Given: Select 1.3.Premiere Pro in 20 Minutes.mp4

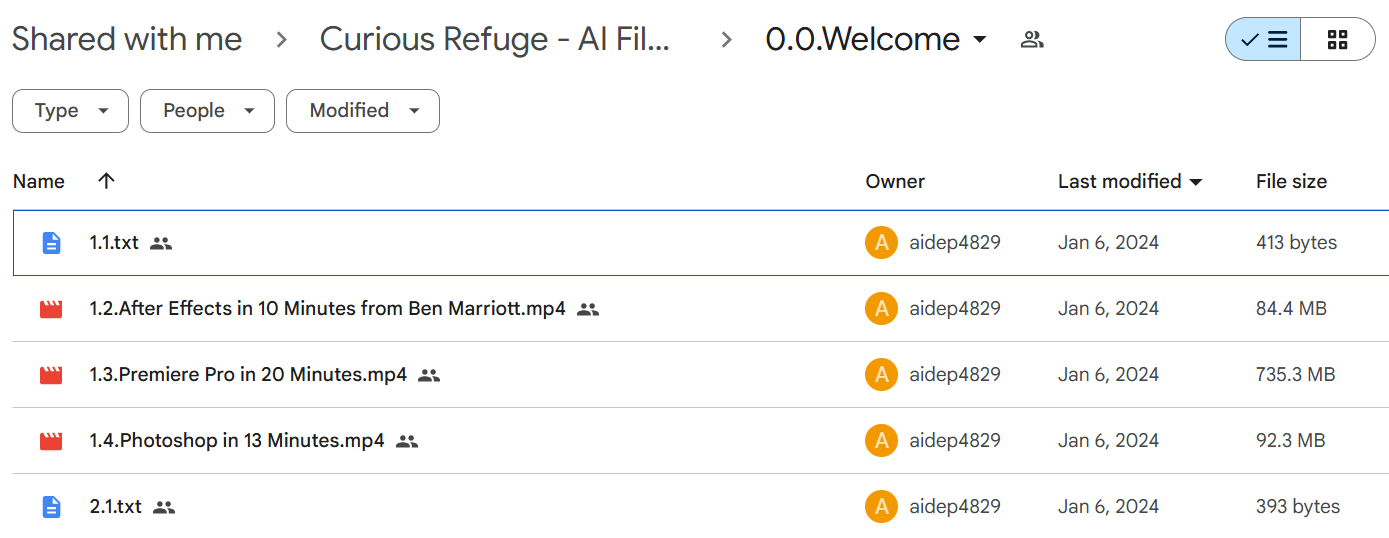Looking at the screenshot, I should click(x=248, y=375).
